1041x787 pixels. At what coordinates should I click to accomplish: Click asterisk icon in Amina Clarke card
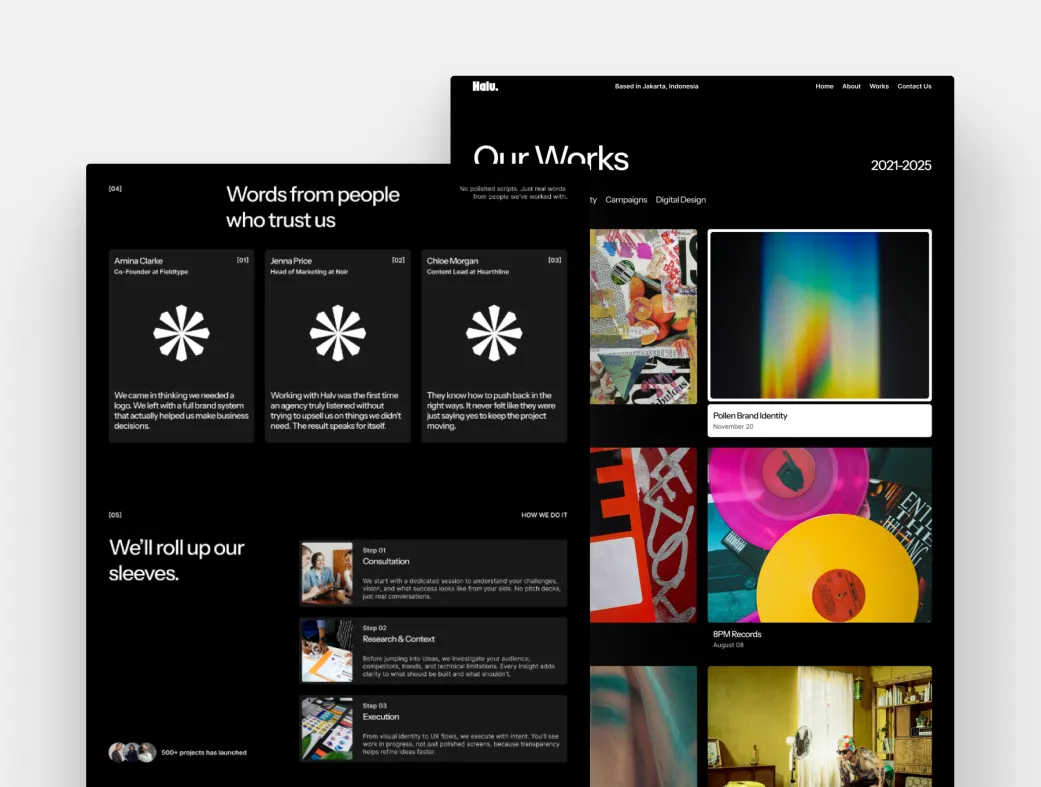click(181, 333)
